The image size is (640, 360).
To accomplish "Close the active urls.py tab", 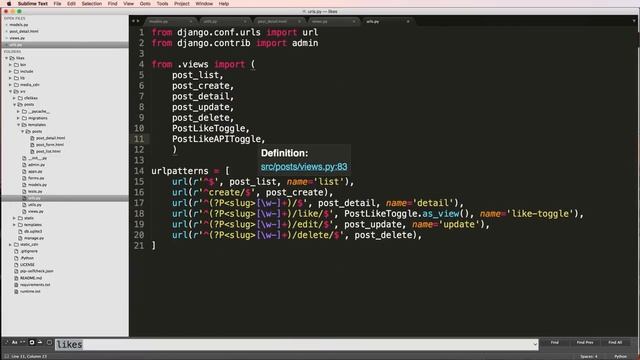I will pos(408,21).
